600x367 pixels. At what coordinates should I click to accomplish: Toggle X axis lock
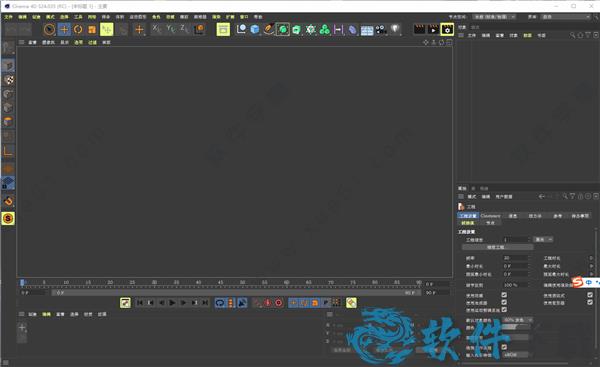157,28
